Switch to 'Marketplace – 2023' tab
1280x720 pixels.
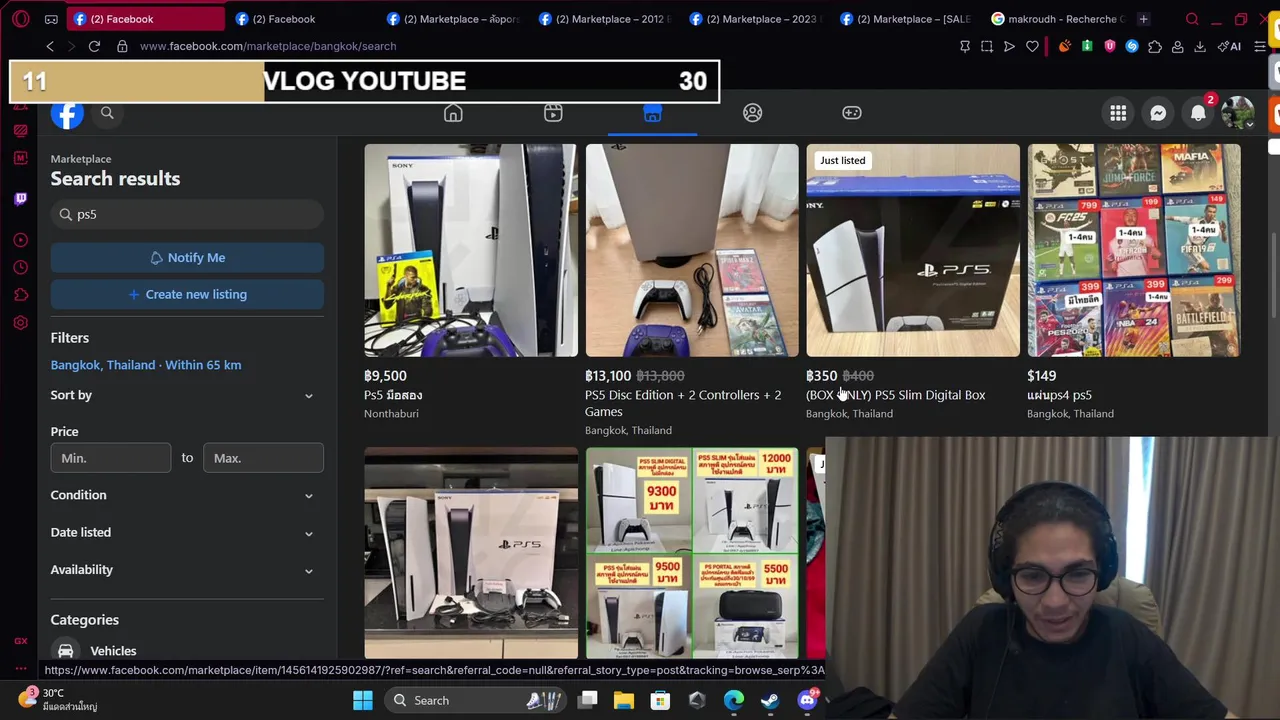point(756,19)
